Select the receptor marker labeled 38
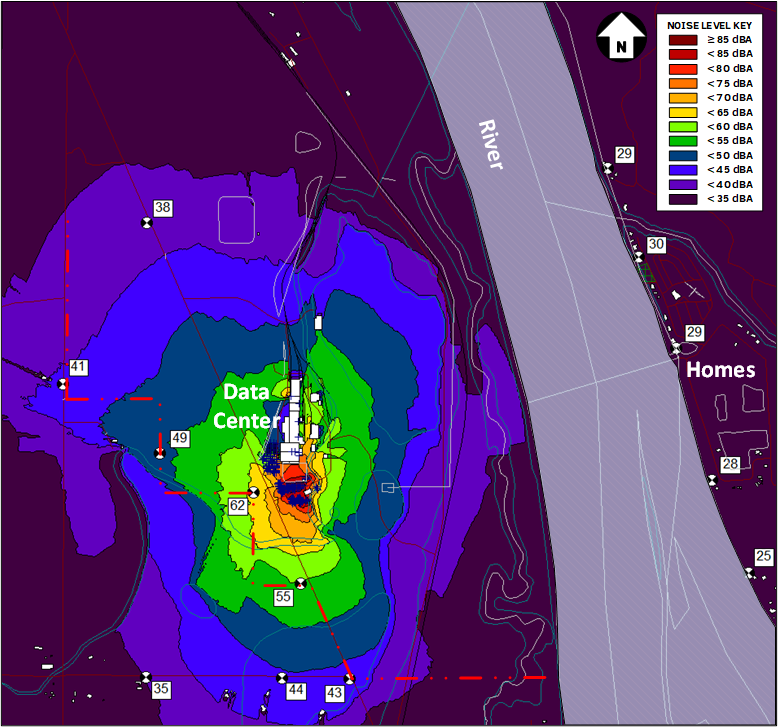Image resolution: width=778 pixels, height=727 pixels. (146, 225)
